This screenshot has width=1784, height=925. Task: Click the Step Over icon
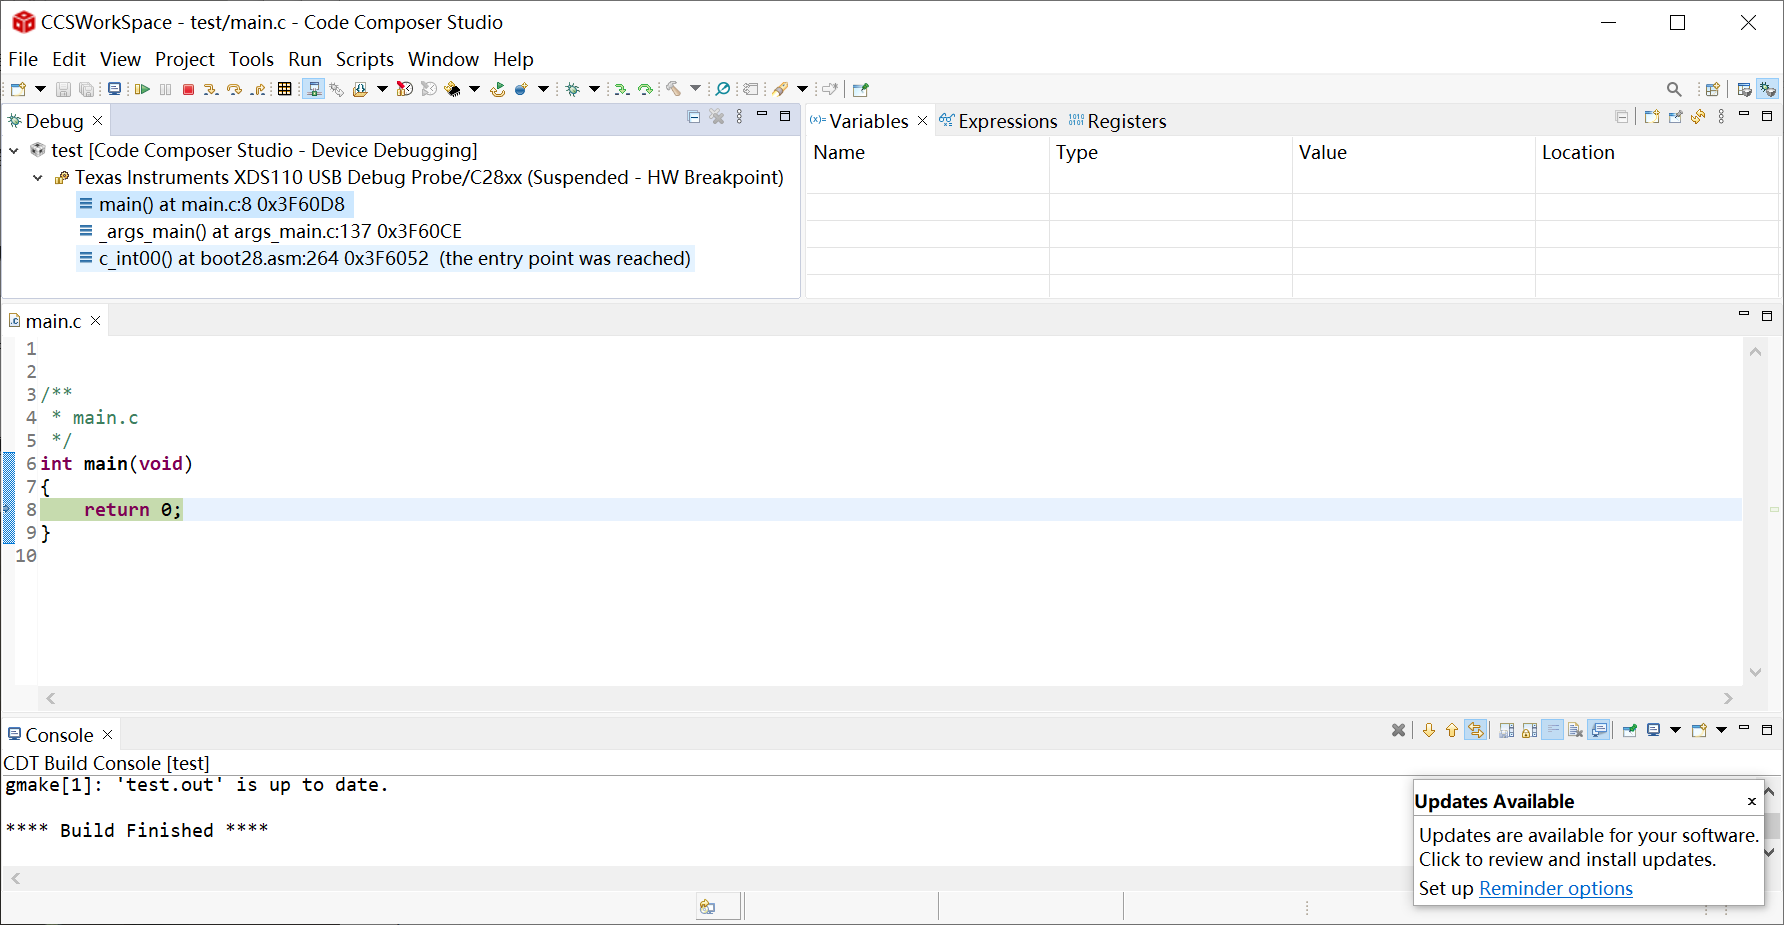(x=234, y=89)
